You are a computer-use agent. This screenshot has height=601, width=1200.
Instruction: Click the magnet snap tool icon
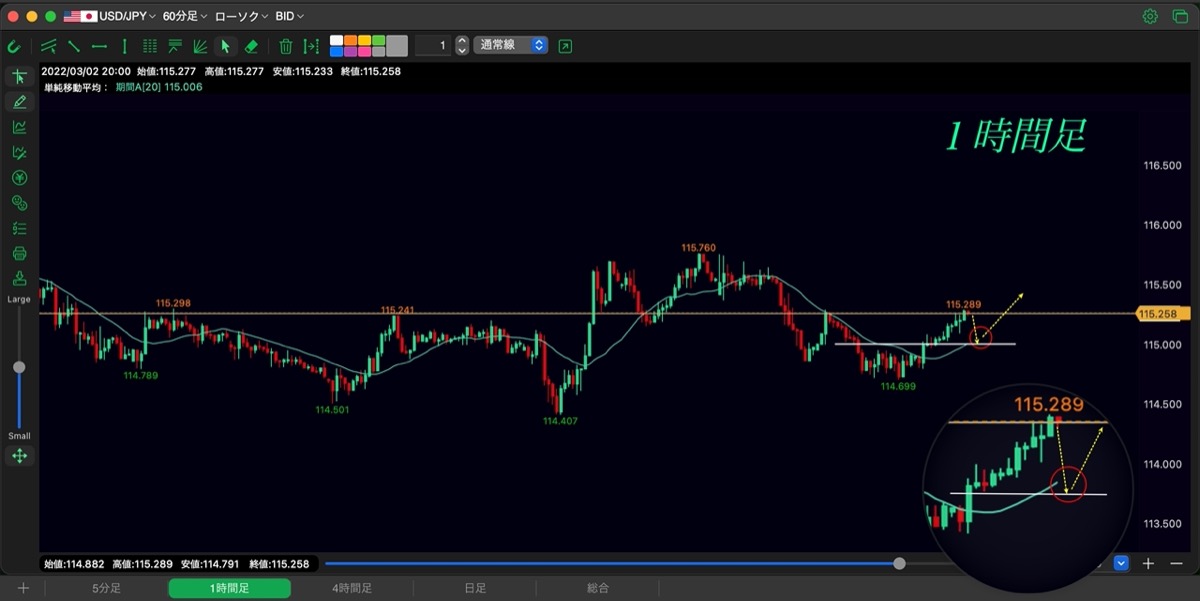coord(14,46)
